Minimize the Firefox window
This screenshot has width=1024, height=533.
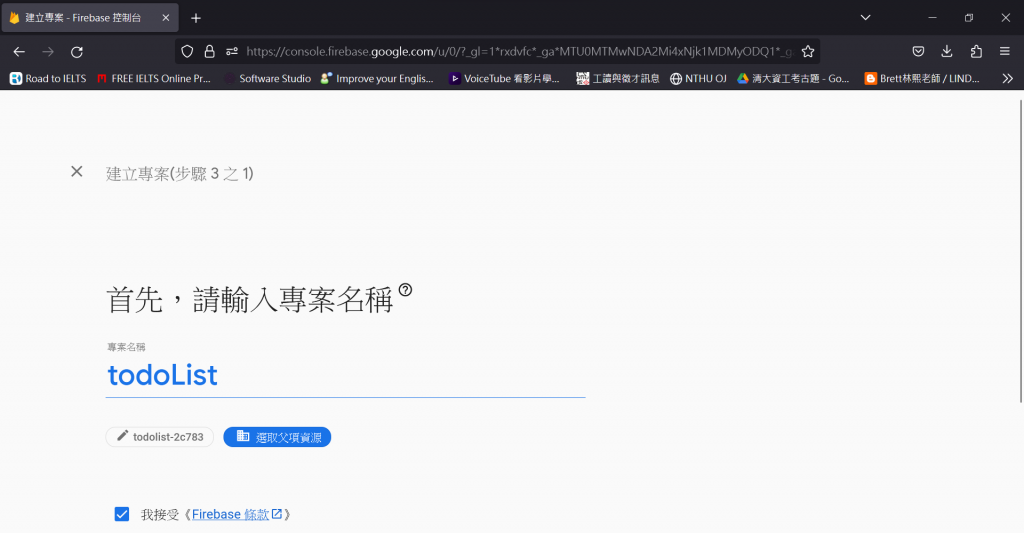933,18
